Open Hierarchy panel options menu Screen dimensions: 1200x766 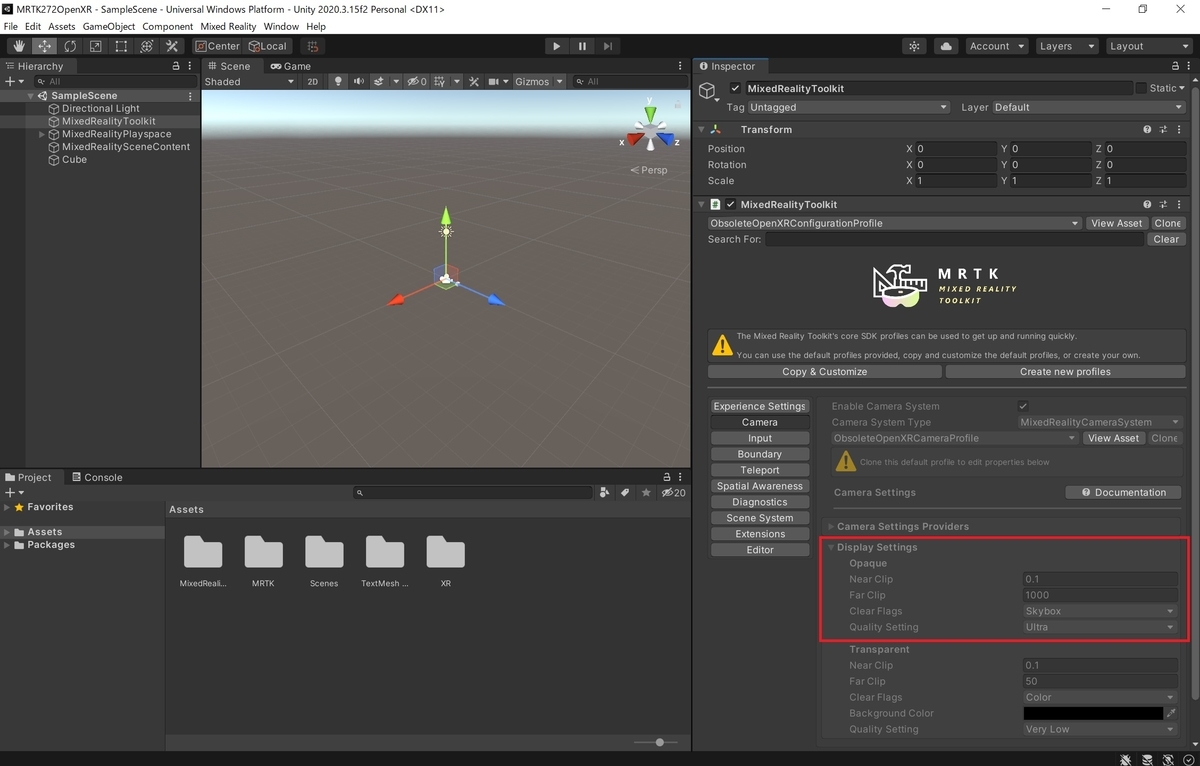click(x=191, y=66)
